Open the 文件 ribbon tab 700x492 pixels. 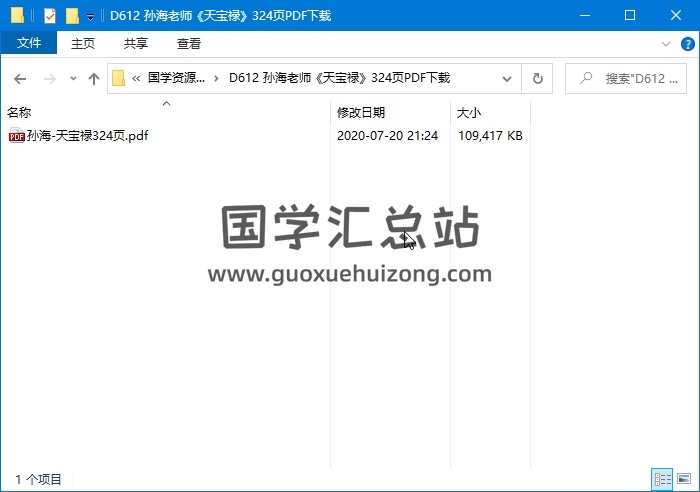(x=29, y=43)
